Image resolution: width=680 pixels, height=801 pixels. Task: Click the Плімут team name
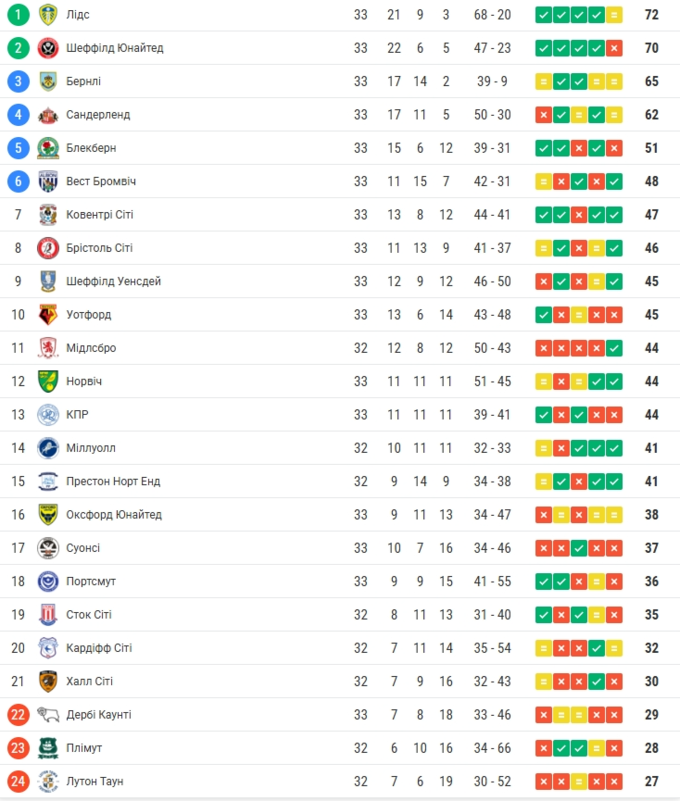tap(84, 748)
